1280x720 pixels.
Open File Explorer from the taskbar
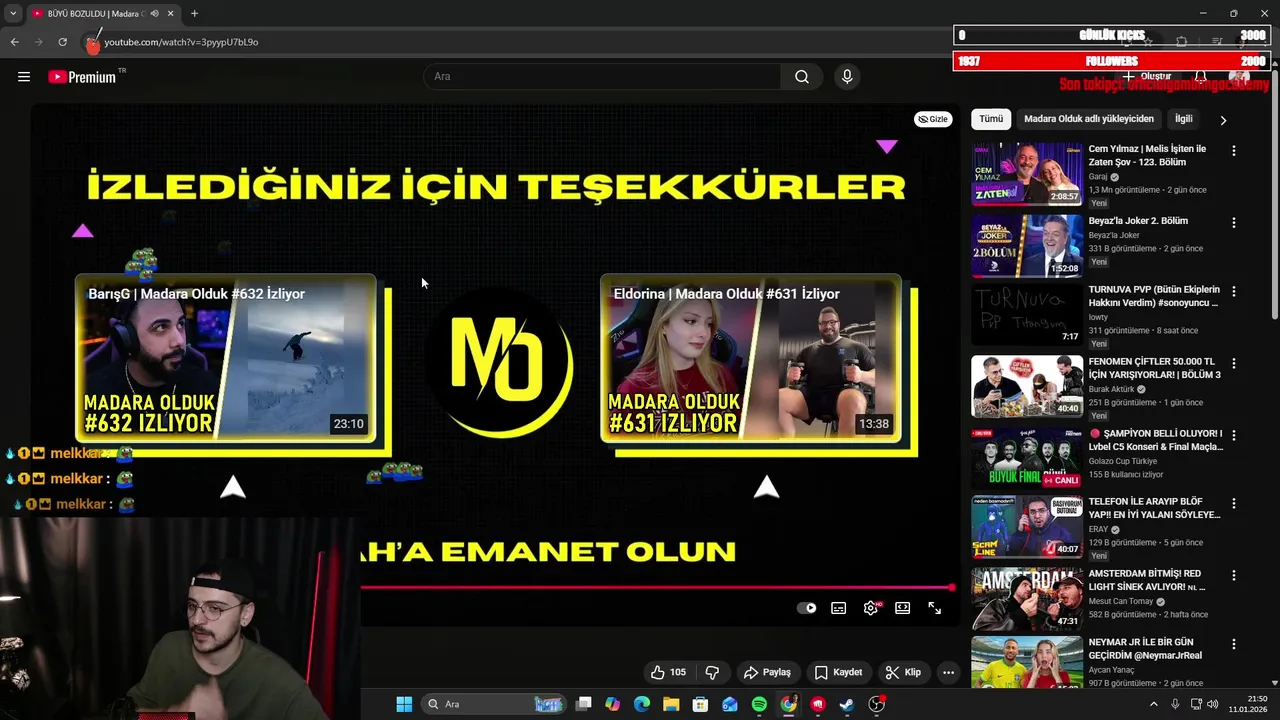671,704
